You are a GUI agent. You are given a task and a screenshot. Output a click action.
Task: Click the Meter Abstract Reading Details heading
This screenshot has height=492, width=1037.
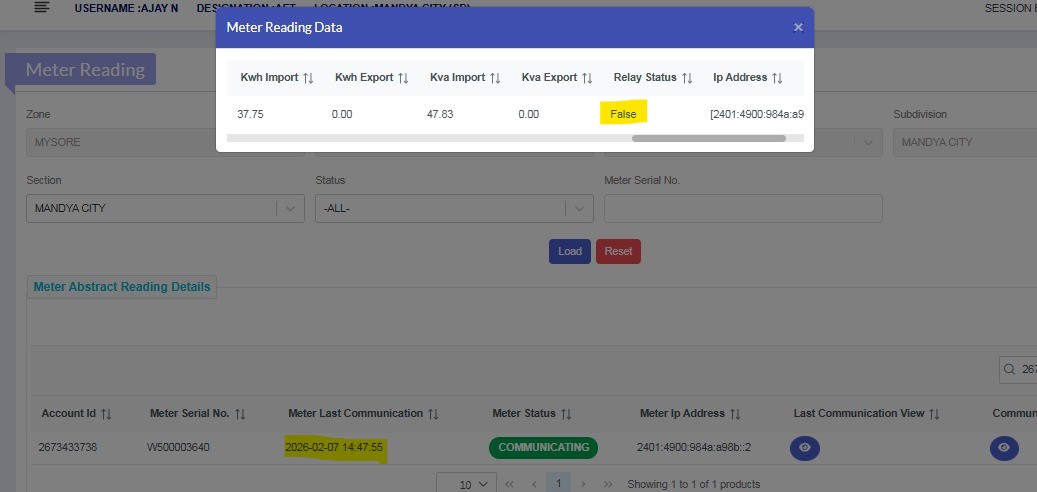pyautogui.click(x=122, y=287)
